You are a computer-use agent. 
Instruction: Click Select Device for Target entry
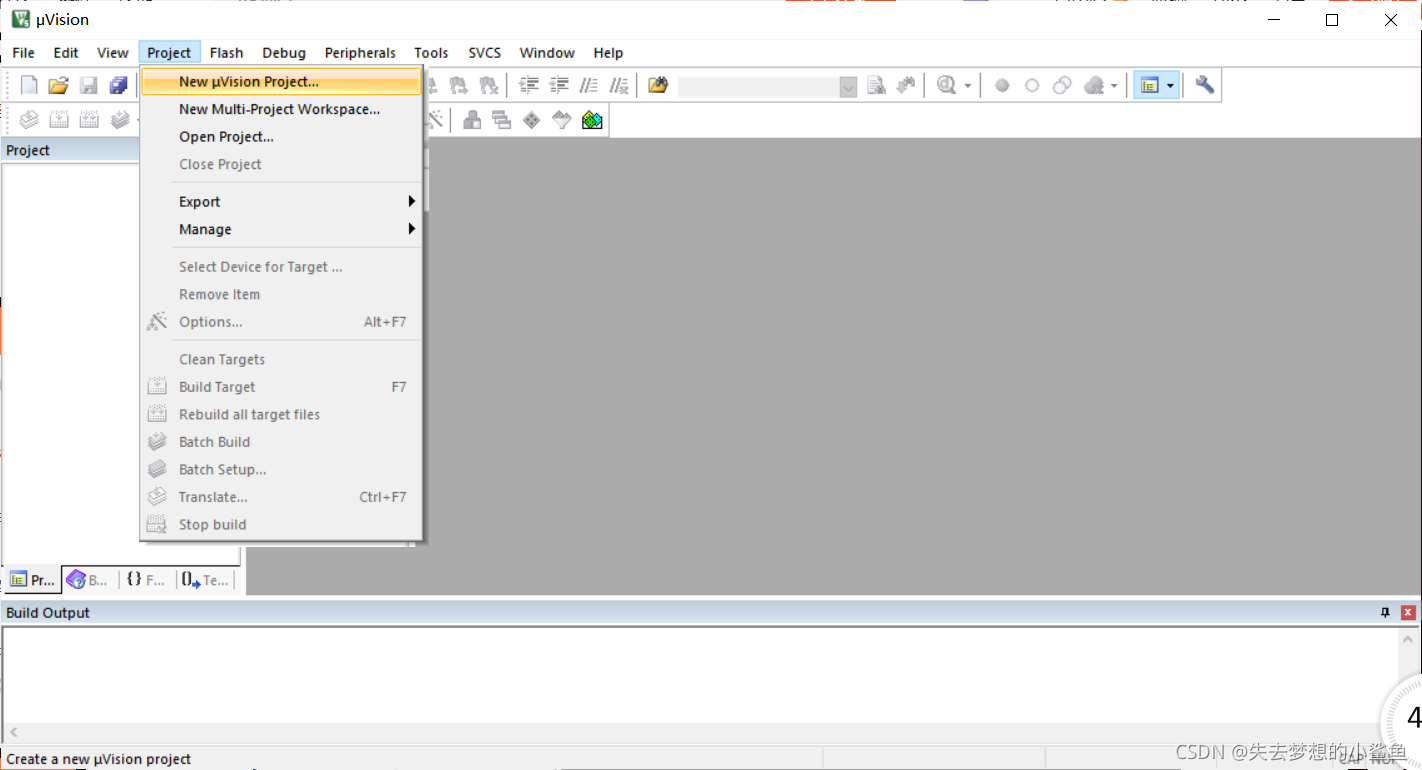click(x=282, y=267)
